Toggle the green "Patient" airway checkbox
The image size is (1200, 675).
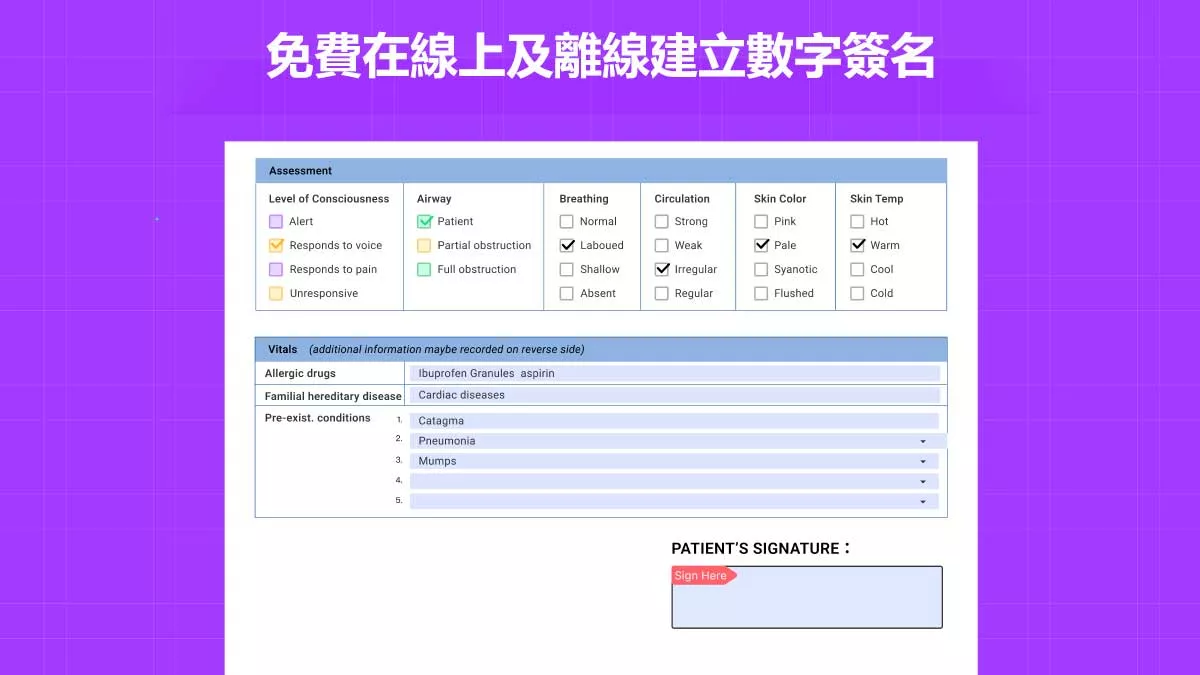tap(422, 221)
